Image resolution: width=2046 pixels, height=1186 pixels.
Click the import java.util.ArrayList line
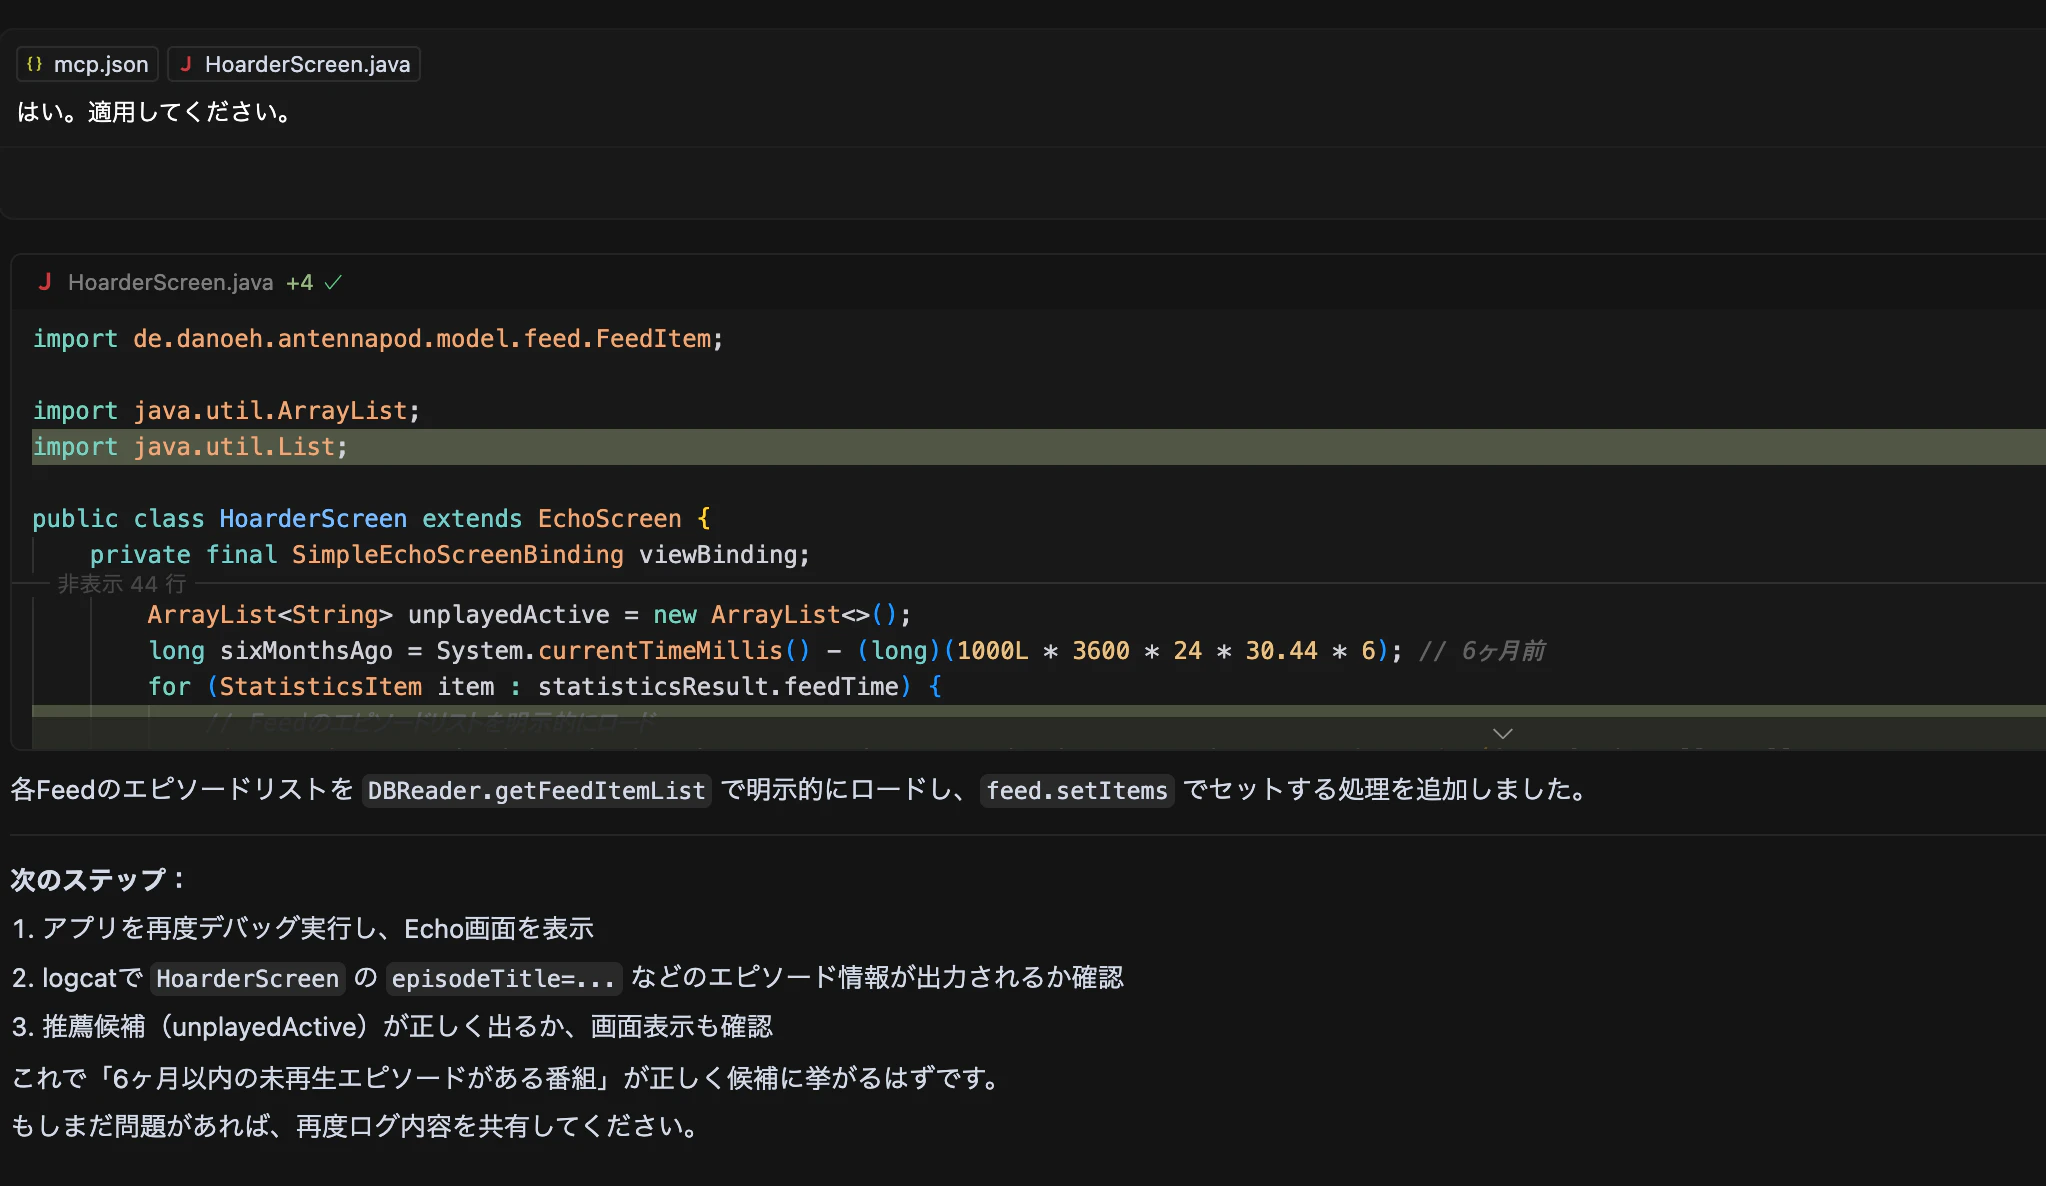click(226, 411)
